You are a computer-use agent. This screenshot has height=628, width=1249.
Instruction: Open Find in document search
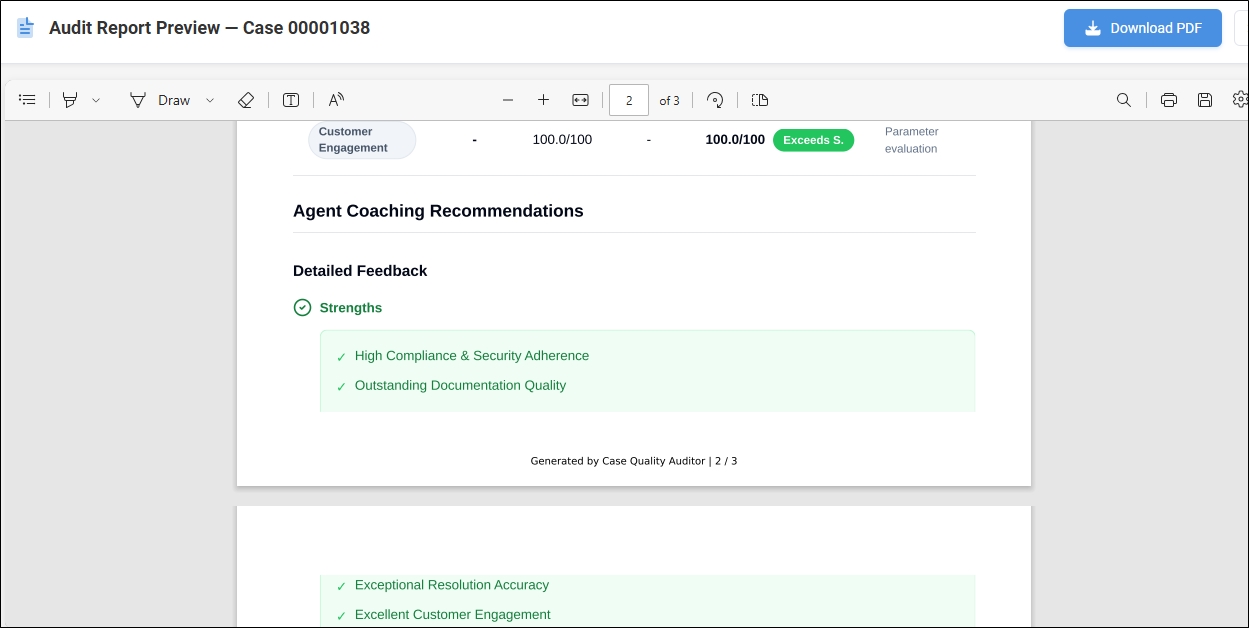1124,100
